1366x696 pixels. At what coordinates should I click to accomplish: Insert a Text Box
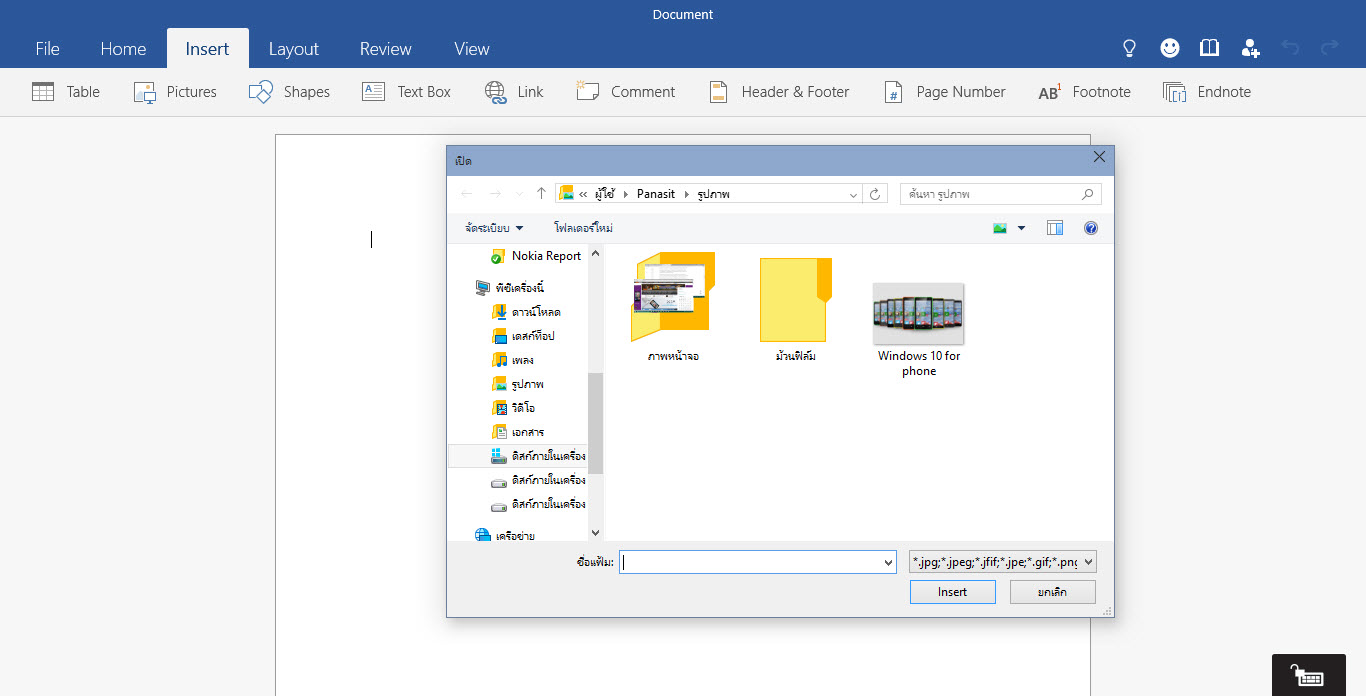373,92
